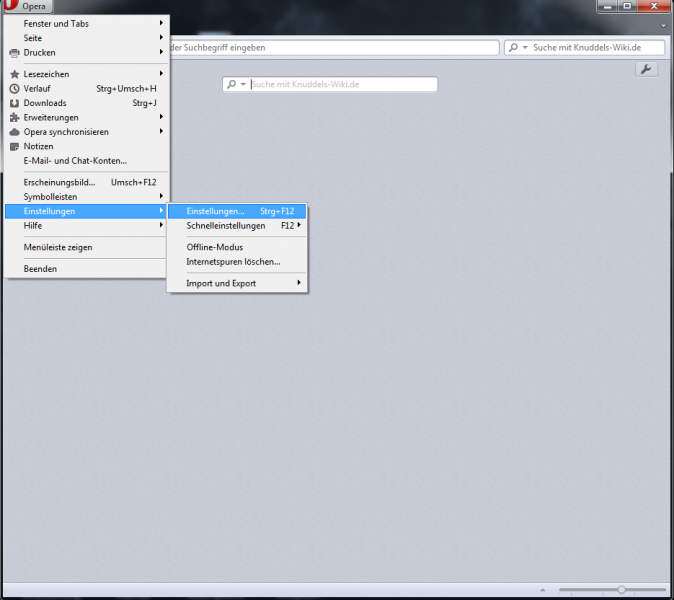This screenshot has height=600, width=674.
Task: Click the puzzle piece Erweiterungen icon
Action: 14,117
